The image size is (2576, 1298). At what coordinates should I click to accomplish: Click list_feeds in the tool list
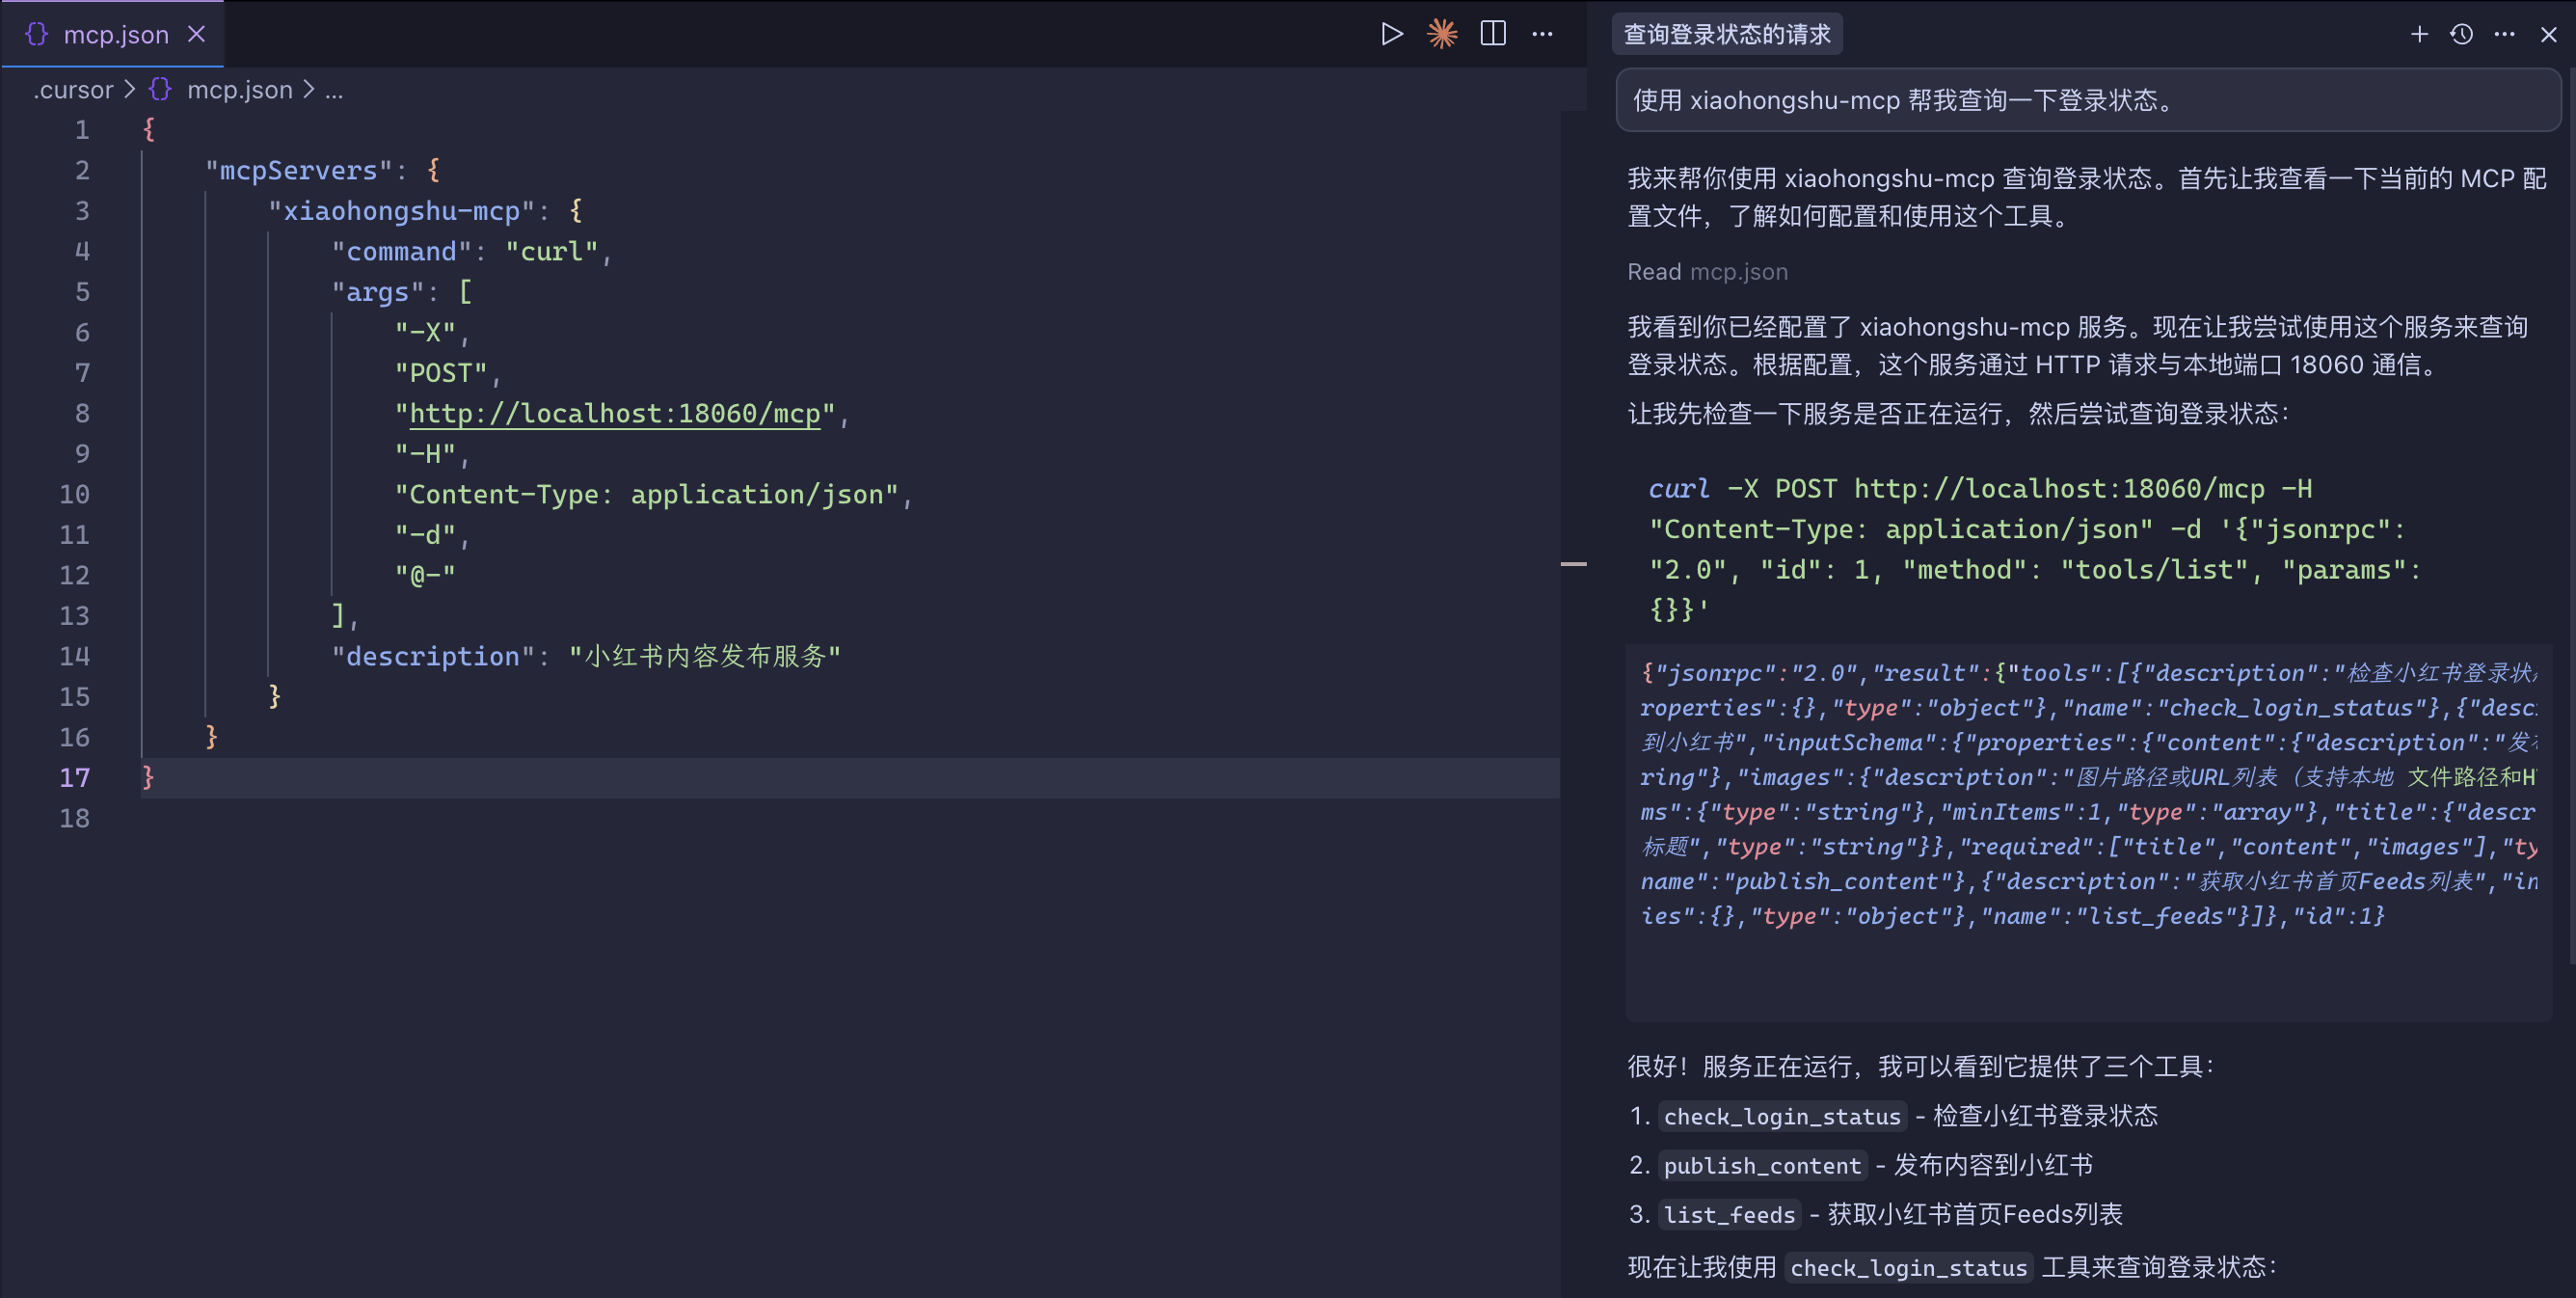tap(1729, 1214)
